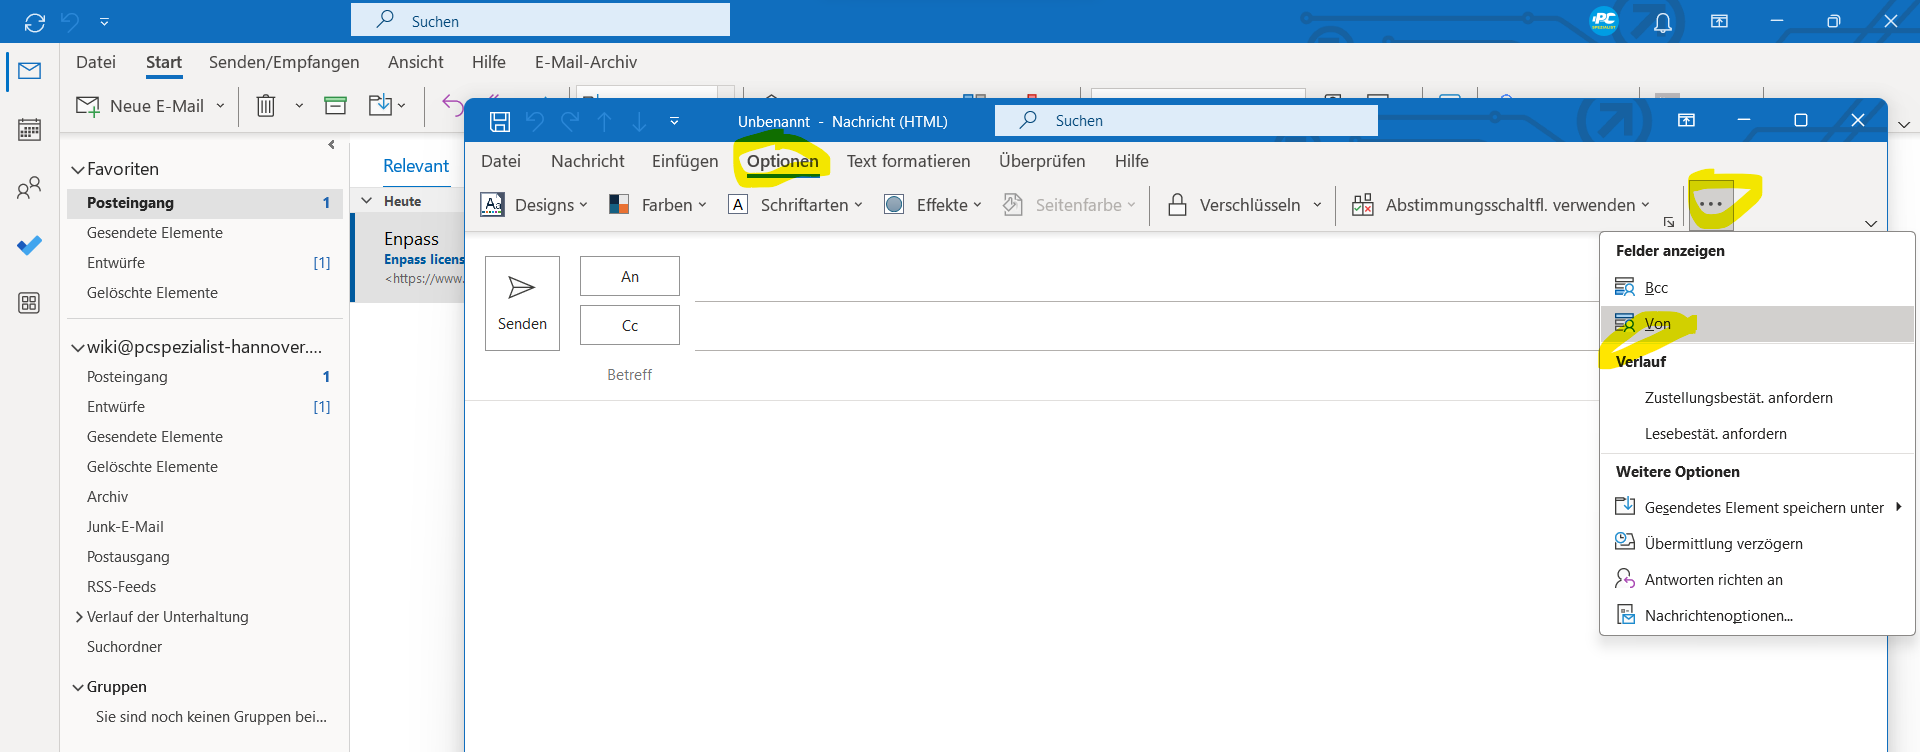Open the calendar view in sidebar
This screenshot has height=752, width=1920.
coord(29,129)
